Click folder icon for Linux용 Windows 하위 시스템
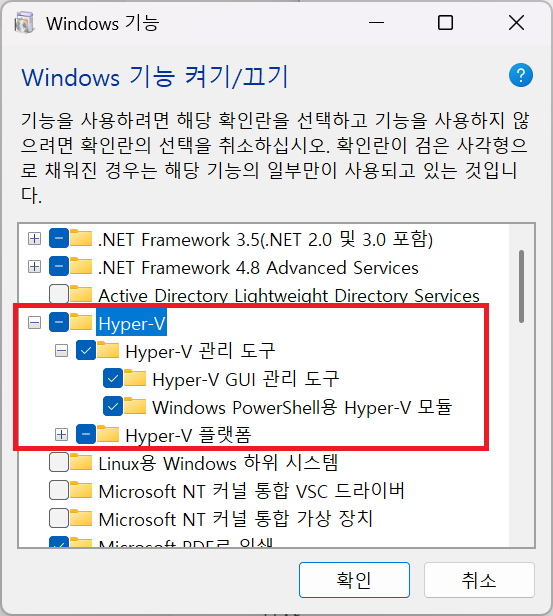Screen dimensions: 553x616 coord(81,462)
